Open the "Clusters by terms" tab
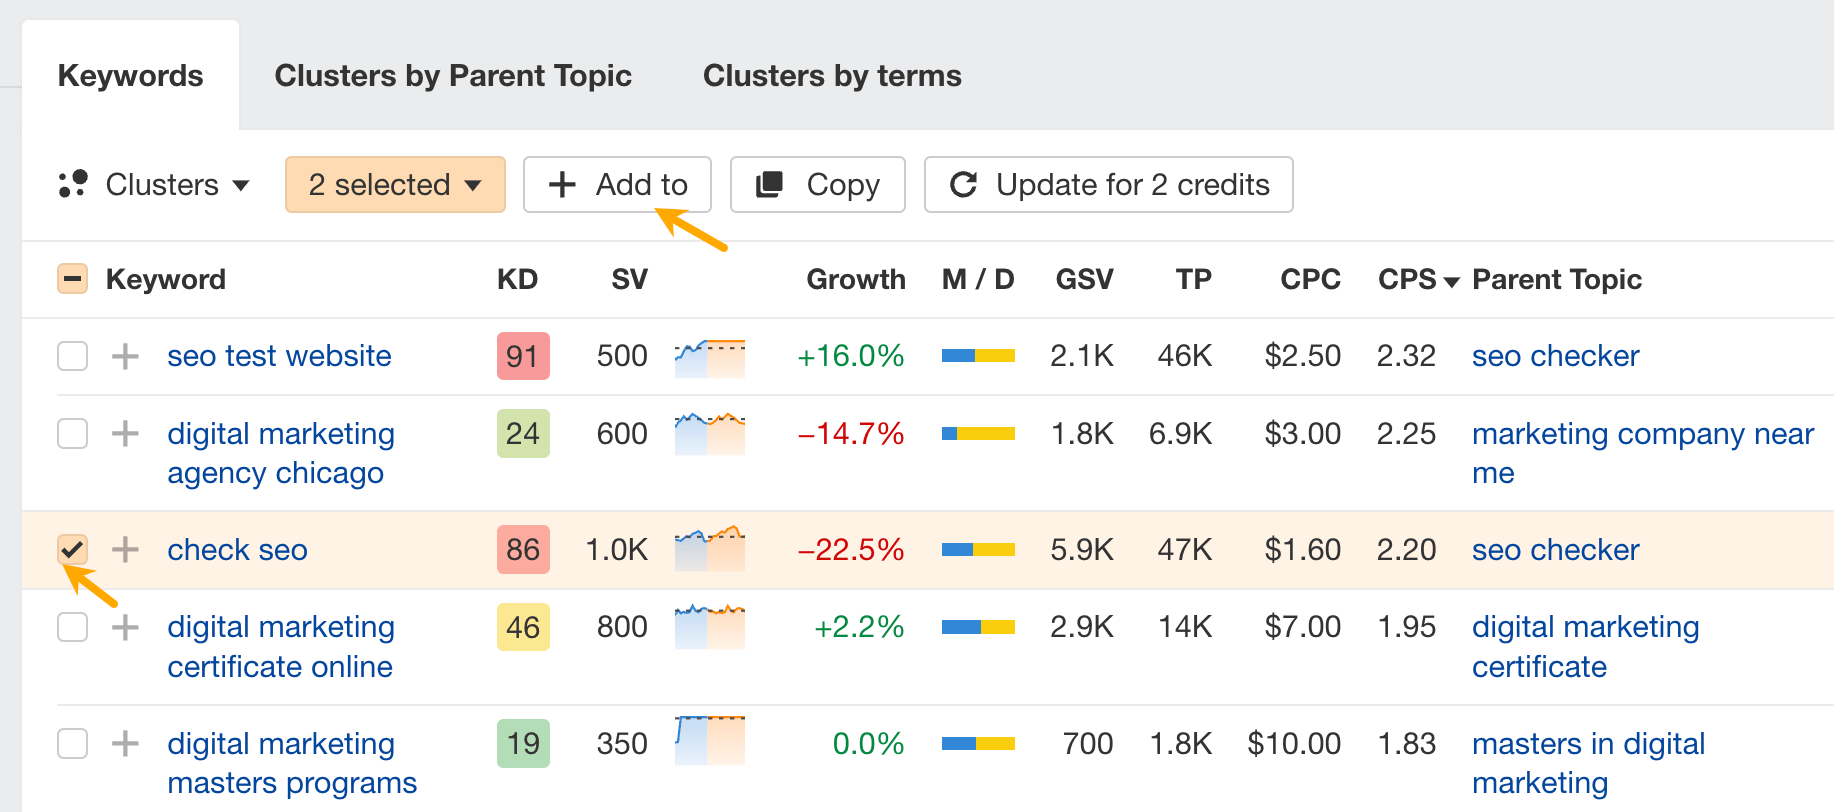Screen dimensions: 1834x812 click(832, 75)
